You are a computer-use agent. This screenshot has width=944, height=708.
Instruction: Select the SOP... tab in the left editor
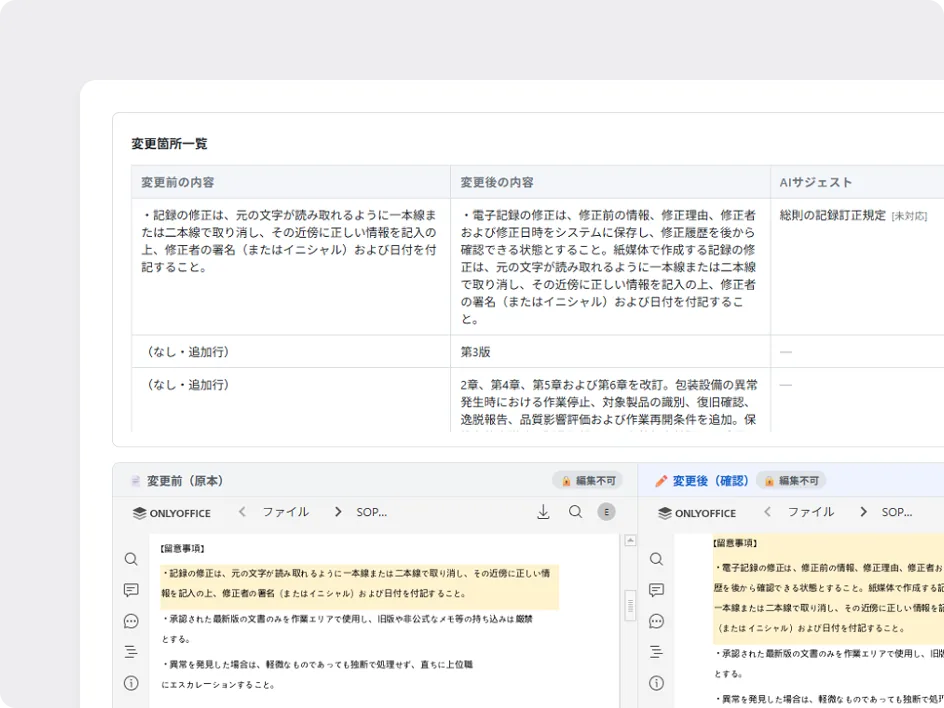click(x=371, y=512)
